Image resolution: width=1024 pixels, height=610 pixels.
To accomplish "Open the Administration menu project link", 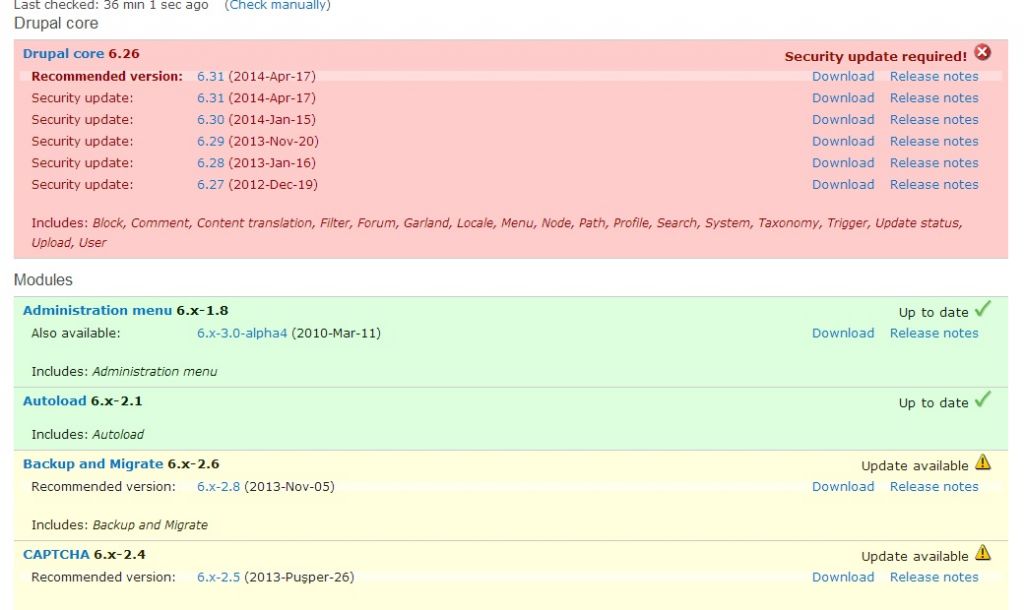I will [x=97, y=311].
